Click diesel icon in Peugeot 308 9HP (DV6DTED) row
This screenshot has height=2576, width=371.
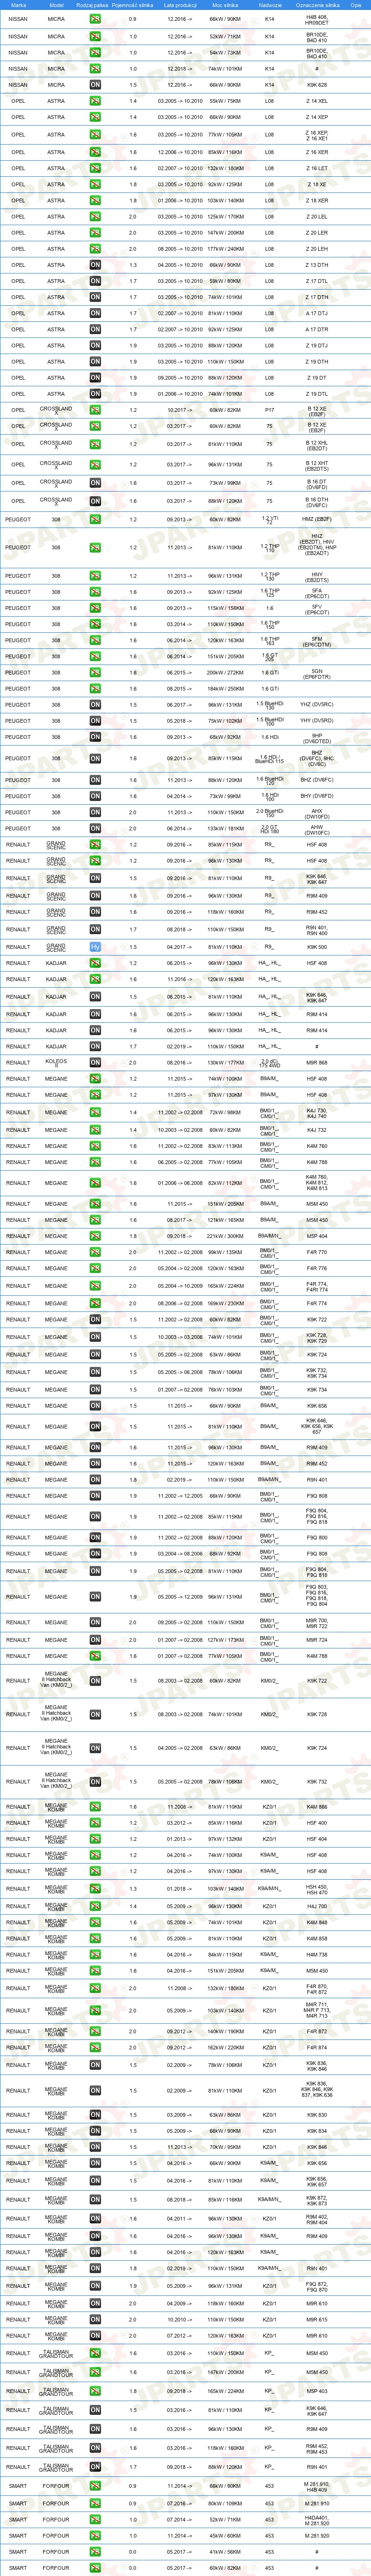[x=95, y=737]
